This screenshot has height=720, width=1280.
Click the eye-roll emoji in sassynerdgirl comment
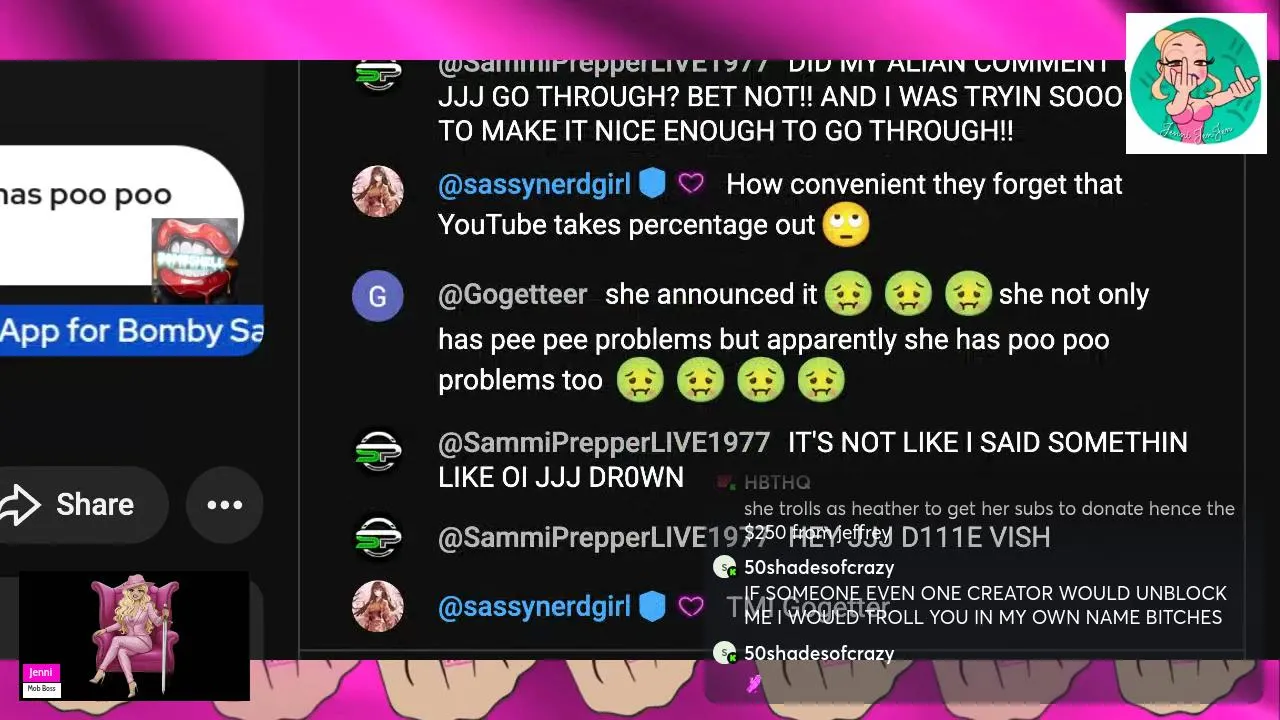(846, 225)
